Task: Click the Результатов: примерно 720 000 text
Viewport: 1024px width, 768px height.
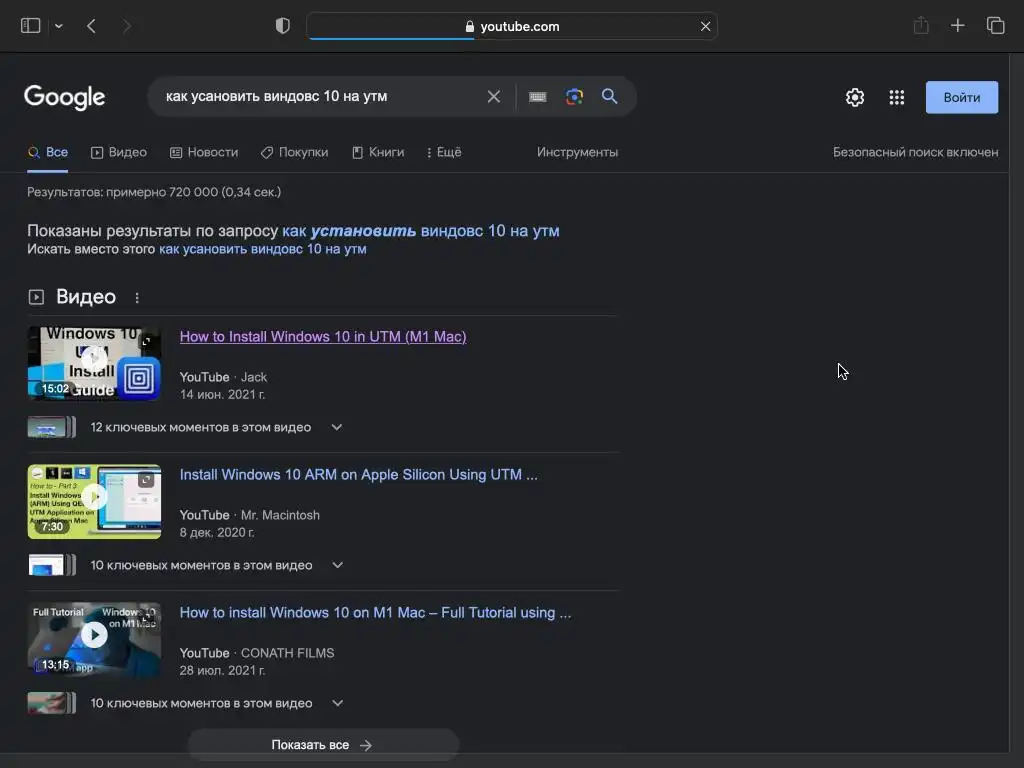Action: click(x=154, y=192)
